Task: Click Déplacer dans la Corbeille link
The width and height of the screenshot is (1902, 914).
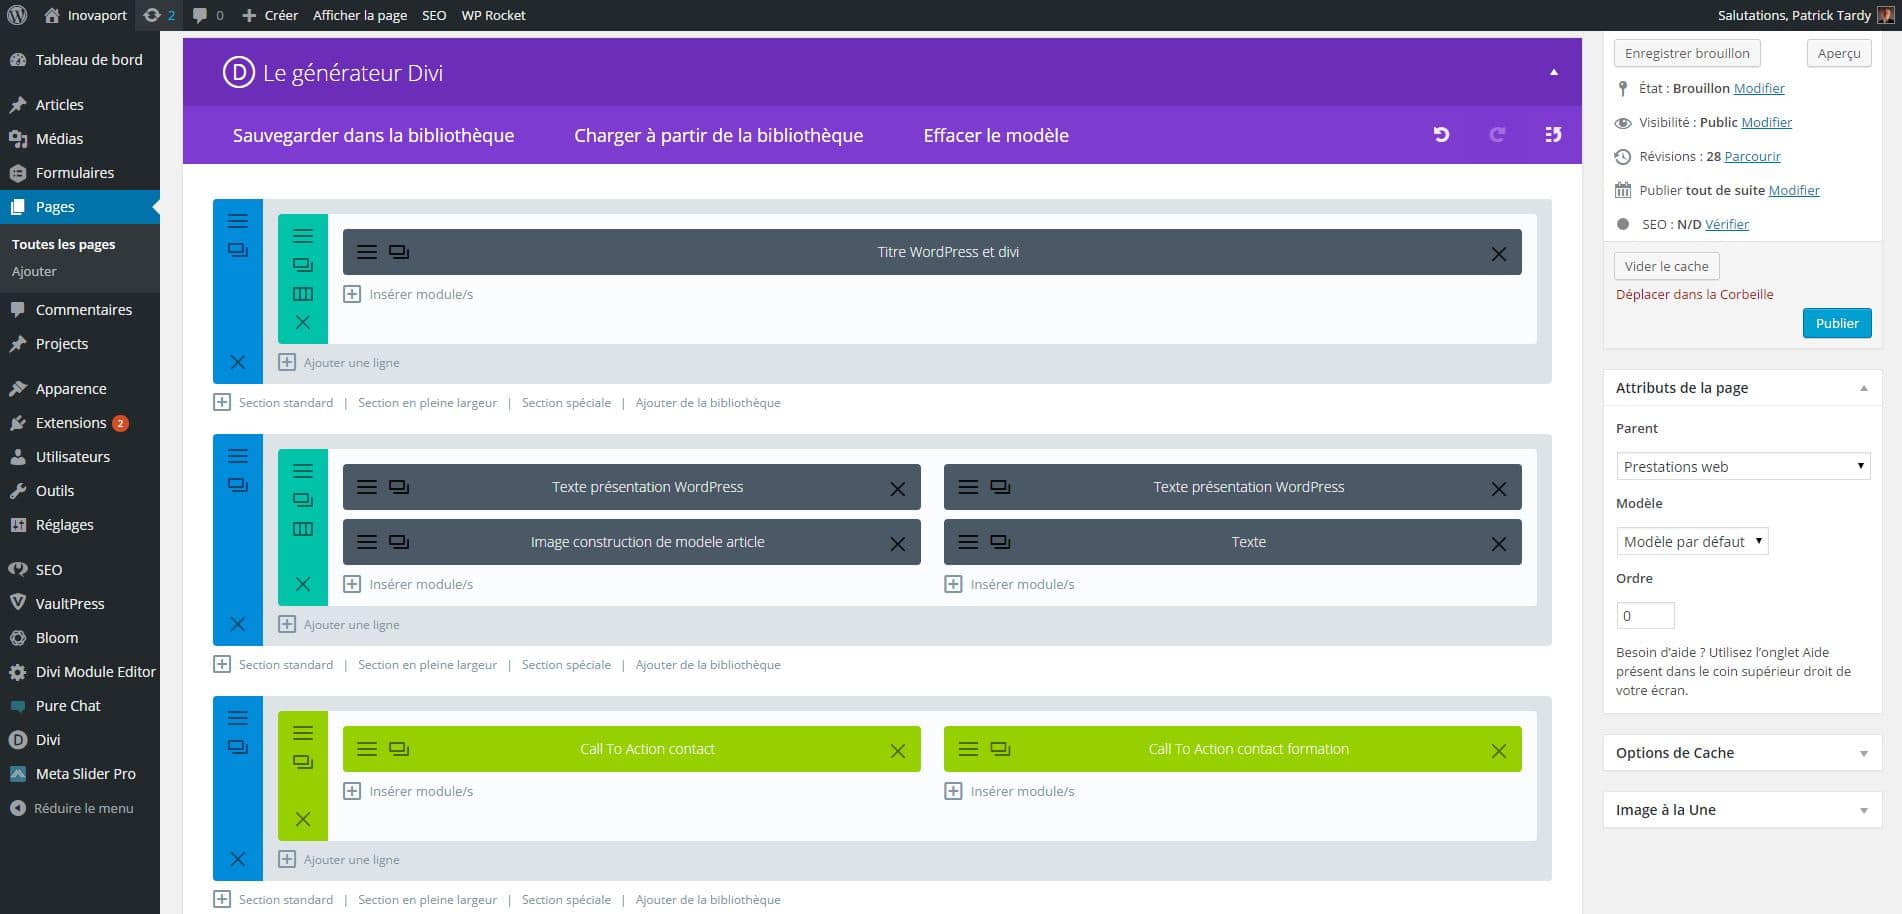Action: 1694,294
